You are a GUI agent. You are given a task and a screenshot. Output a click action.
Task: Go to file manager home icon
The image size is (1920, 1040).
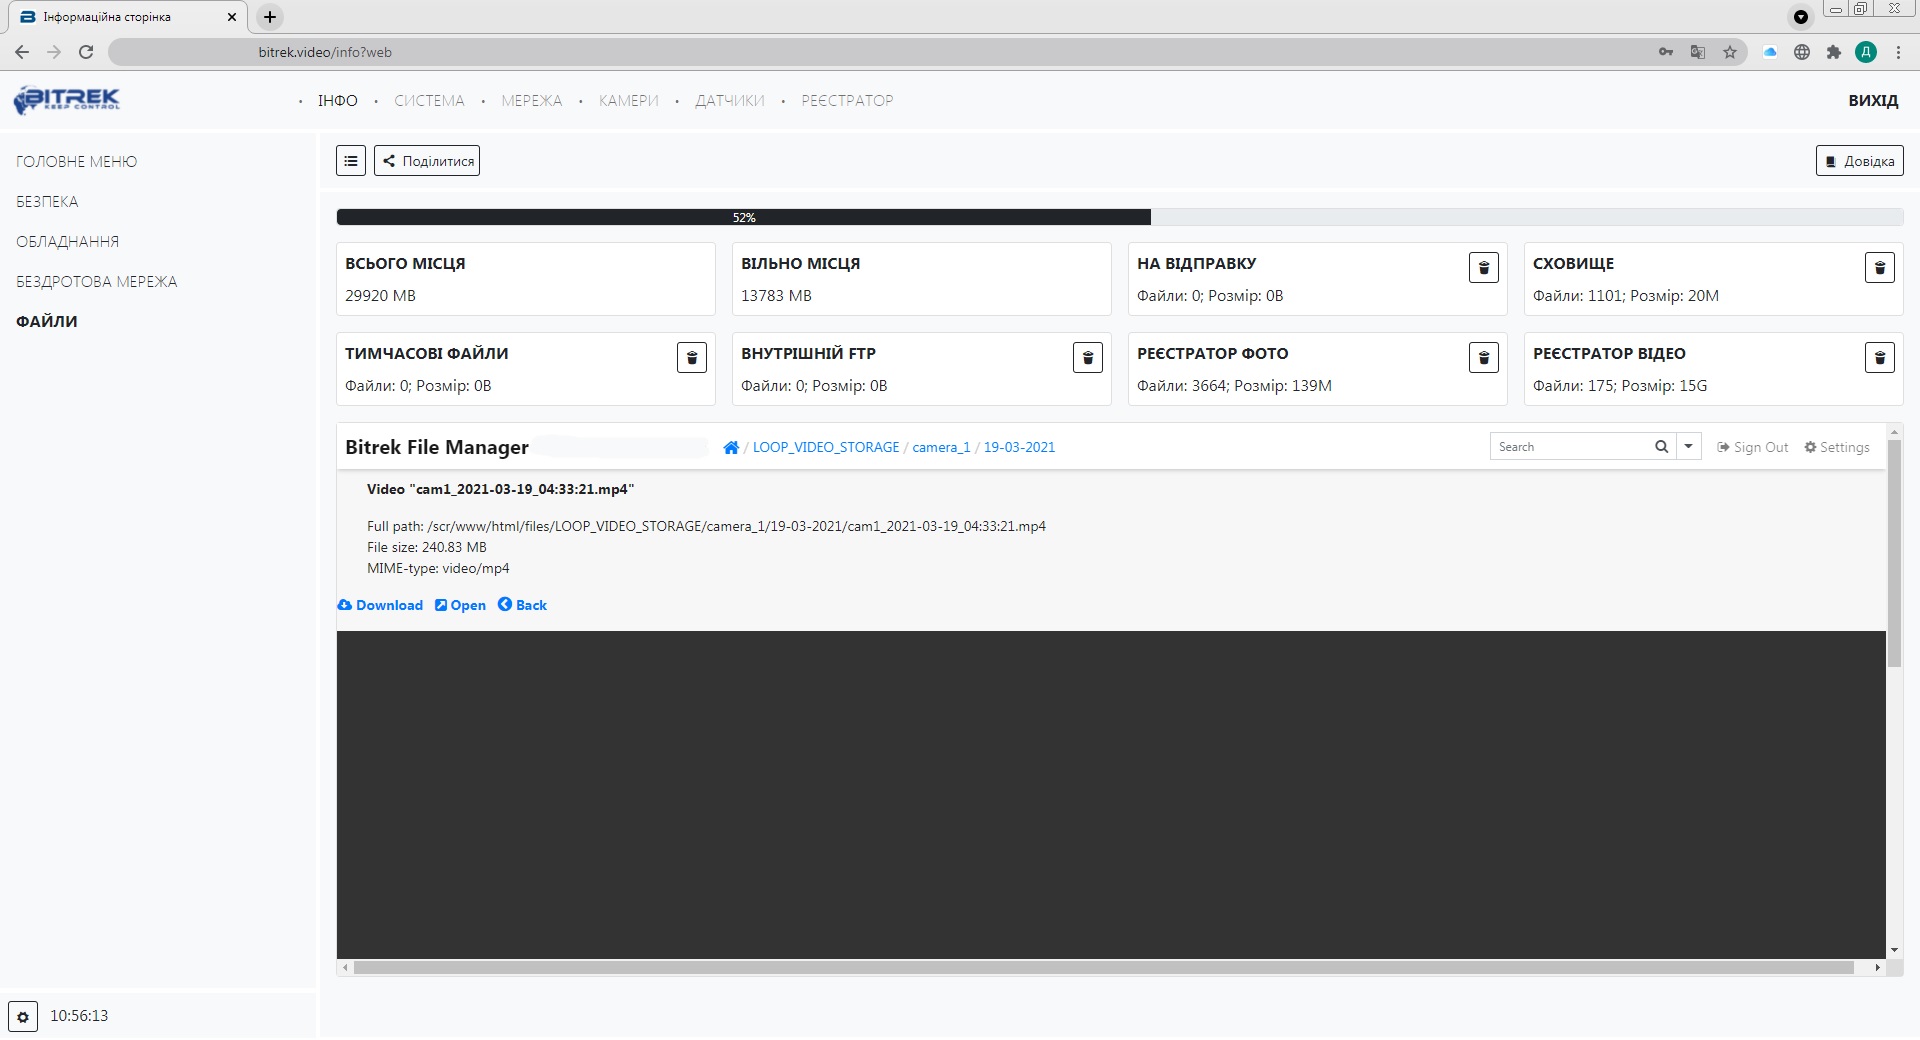pos(731,448)
